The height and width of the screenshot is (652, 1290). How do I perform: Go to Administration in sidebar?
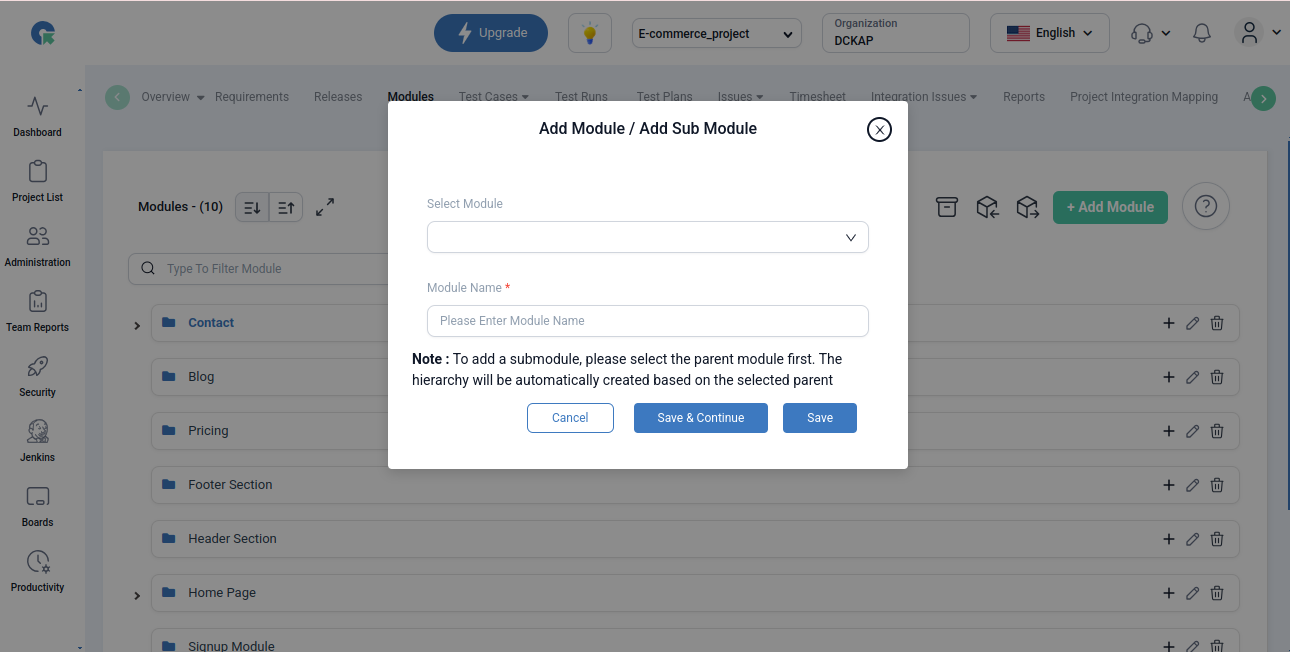tap(37, 245)
